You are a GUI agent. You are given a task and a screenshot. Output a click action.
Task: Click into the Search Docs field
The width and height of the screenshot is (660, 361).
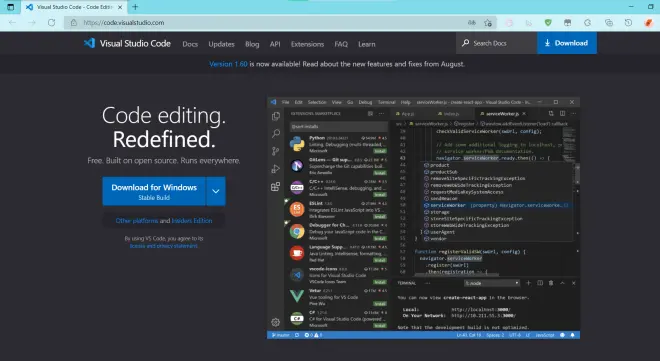(x=497, y=43)
